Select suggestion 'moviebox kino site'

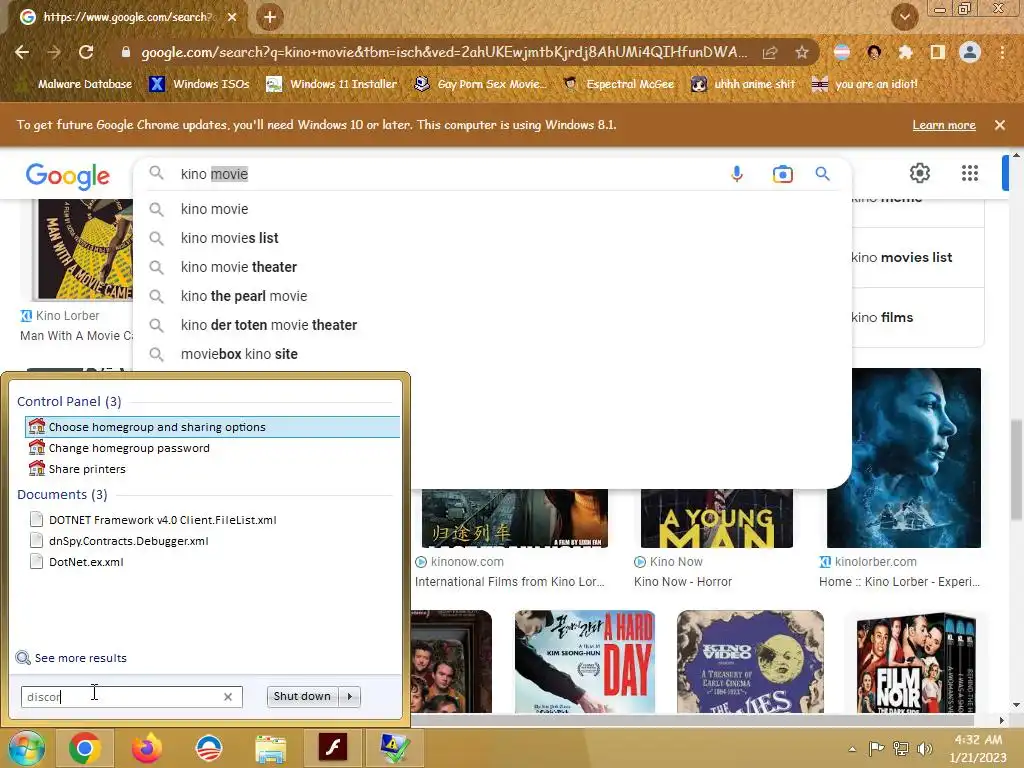coord(492,354)
